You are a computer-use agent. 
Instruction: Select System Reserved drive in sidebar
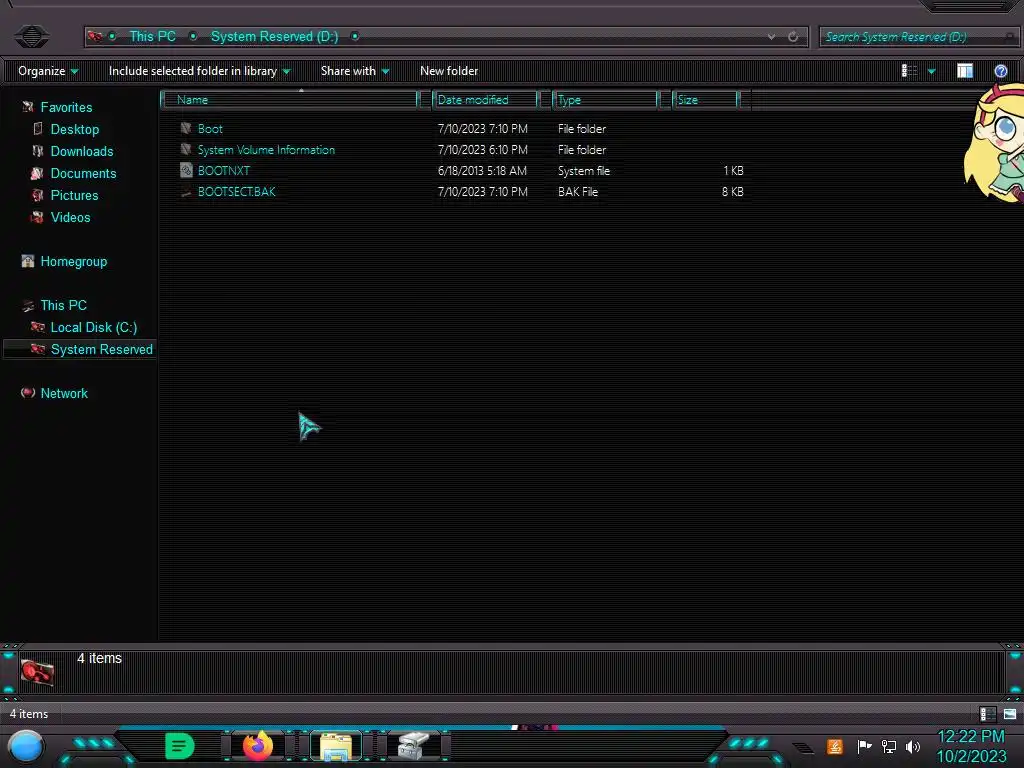(102, 349)
